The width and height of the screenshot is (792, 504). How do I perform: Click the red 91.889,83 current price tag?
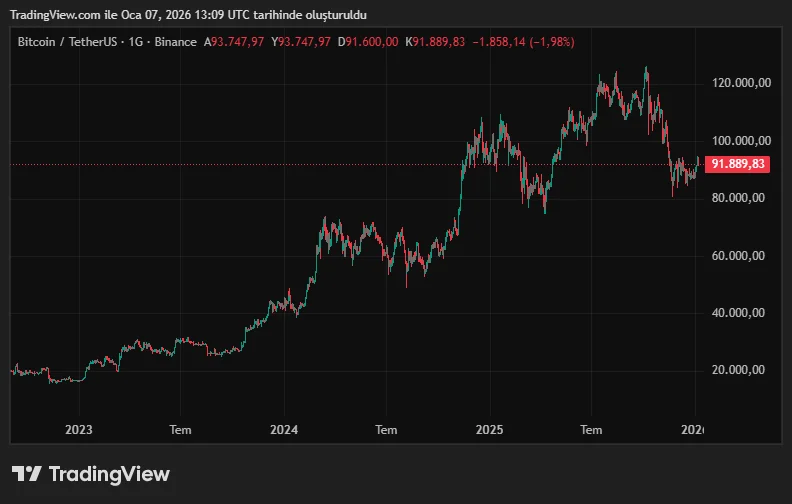[x=738, y=165]
